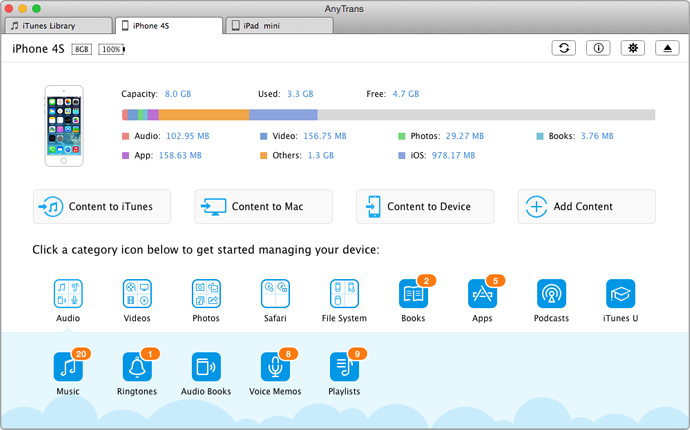Click the orange Others storage bar segment
Screen dimensions: 690x430
click(x=204, y=115)
